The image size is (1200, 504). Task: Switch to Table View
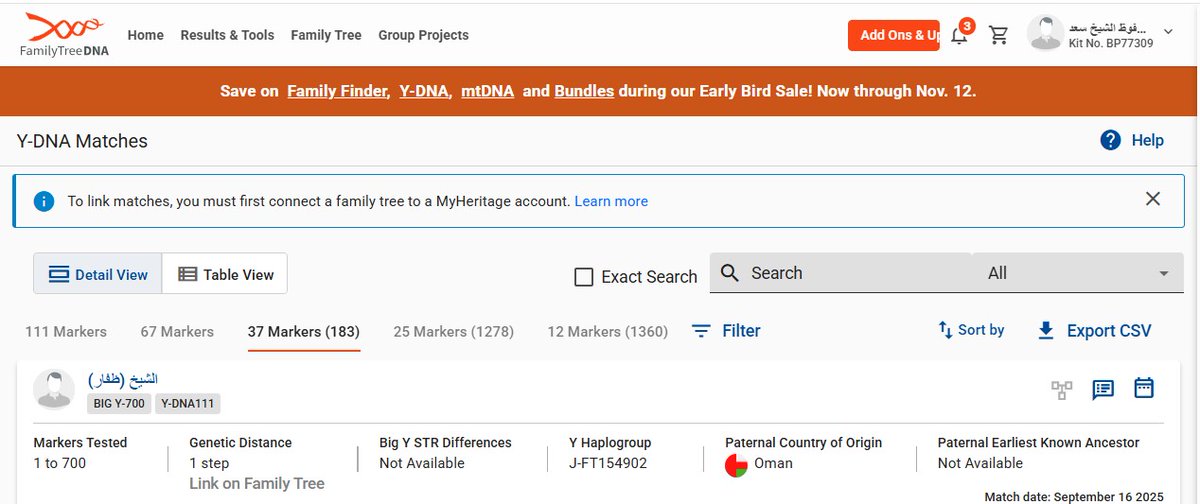(225, 274)
